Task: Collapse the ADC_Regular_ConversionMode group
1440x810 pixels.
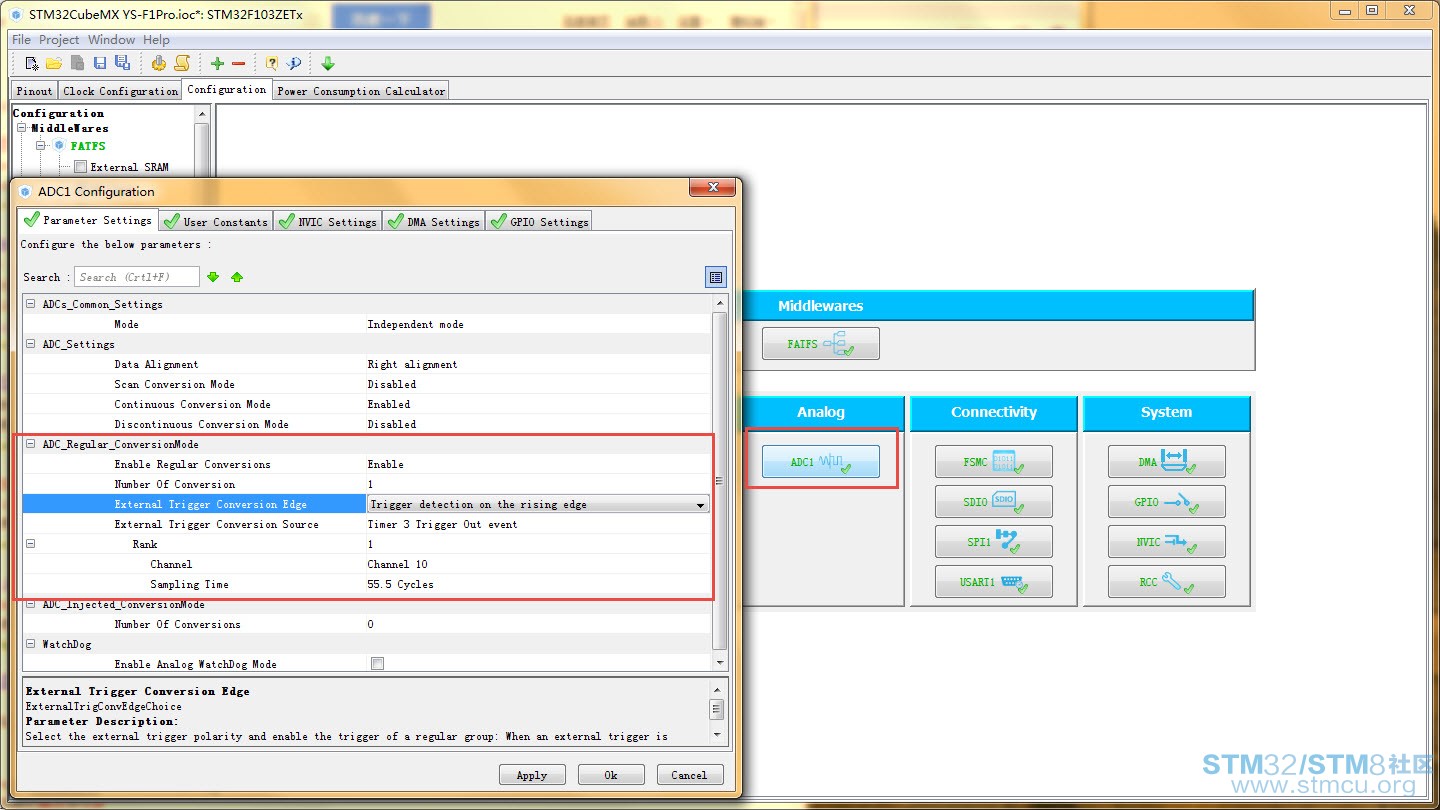Action: (30, 444)
